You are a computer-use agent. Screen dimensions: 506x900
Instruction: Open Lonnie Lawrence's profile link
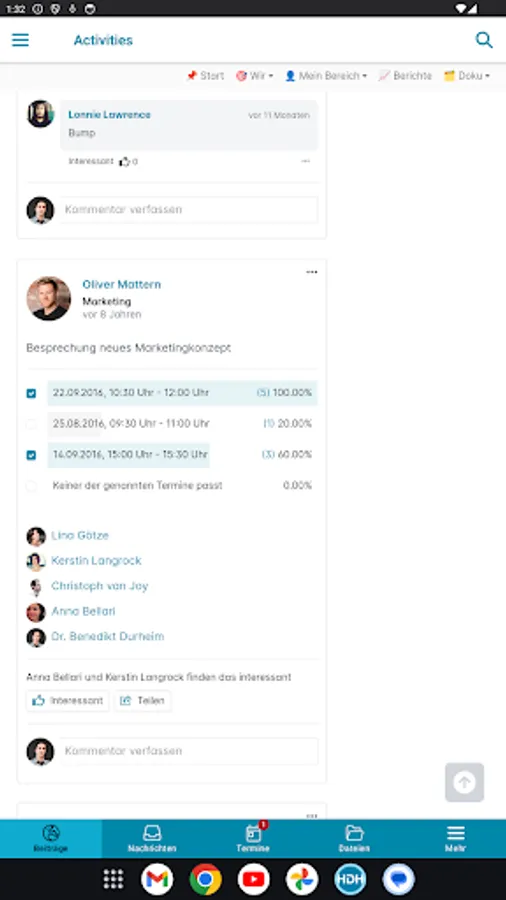[x=109, y=115]
